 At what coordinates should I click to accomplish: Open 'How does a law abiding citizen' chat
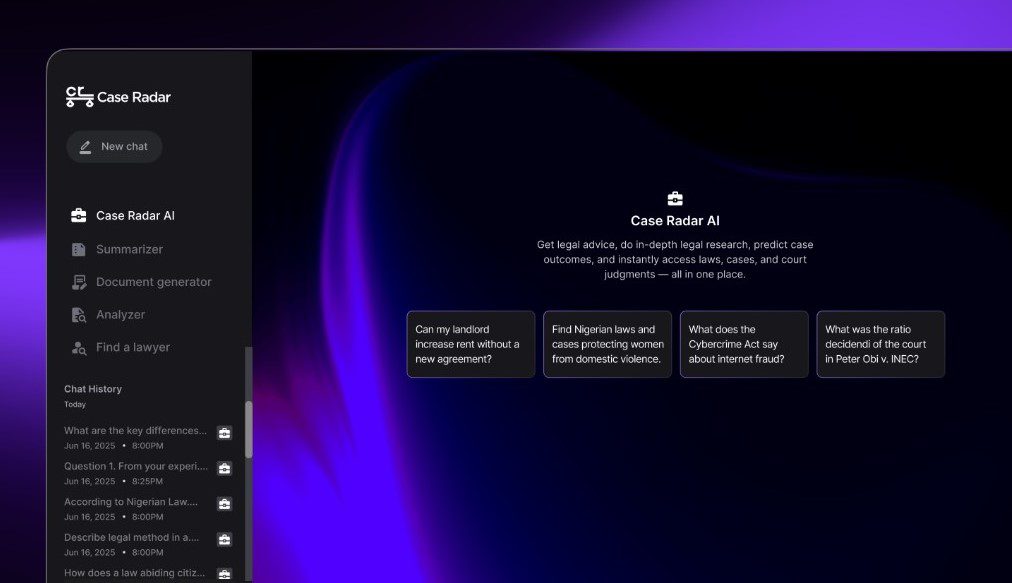[x=134, y=573]
